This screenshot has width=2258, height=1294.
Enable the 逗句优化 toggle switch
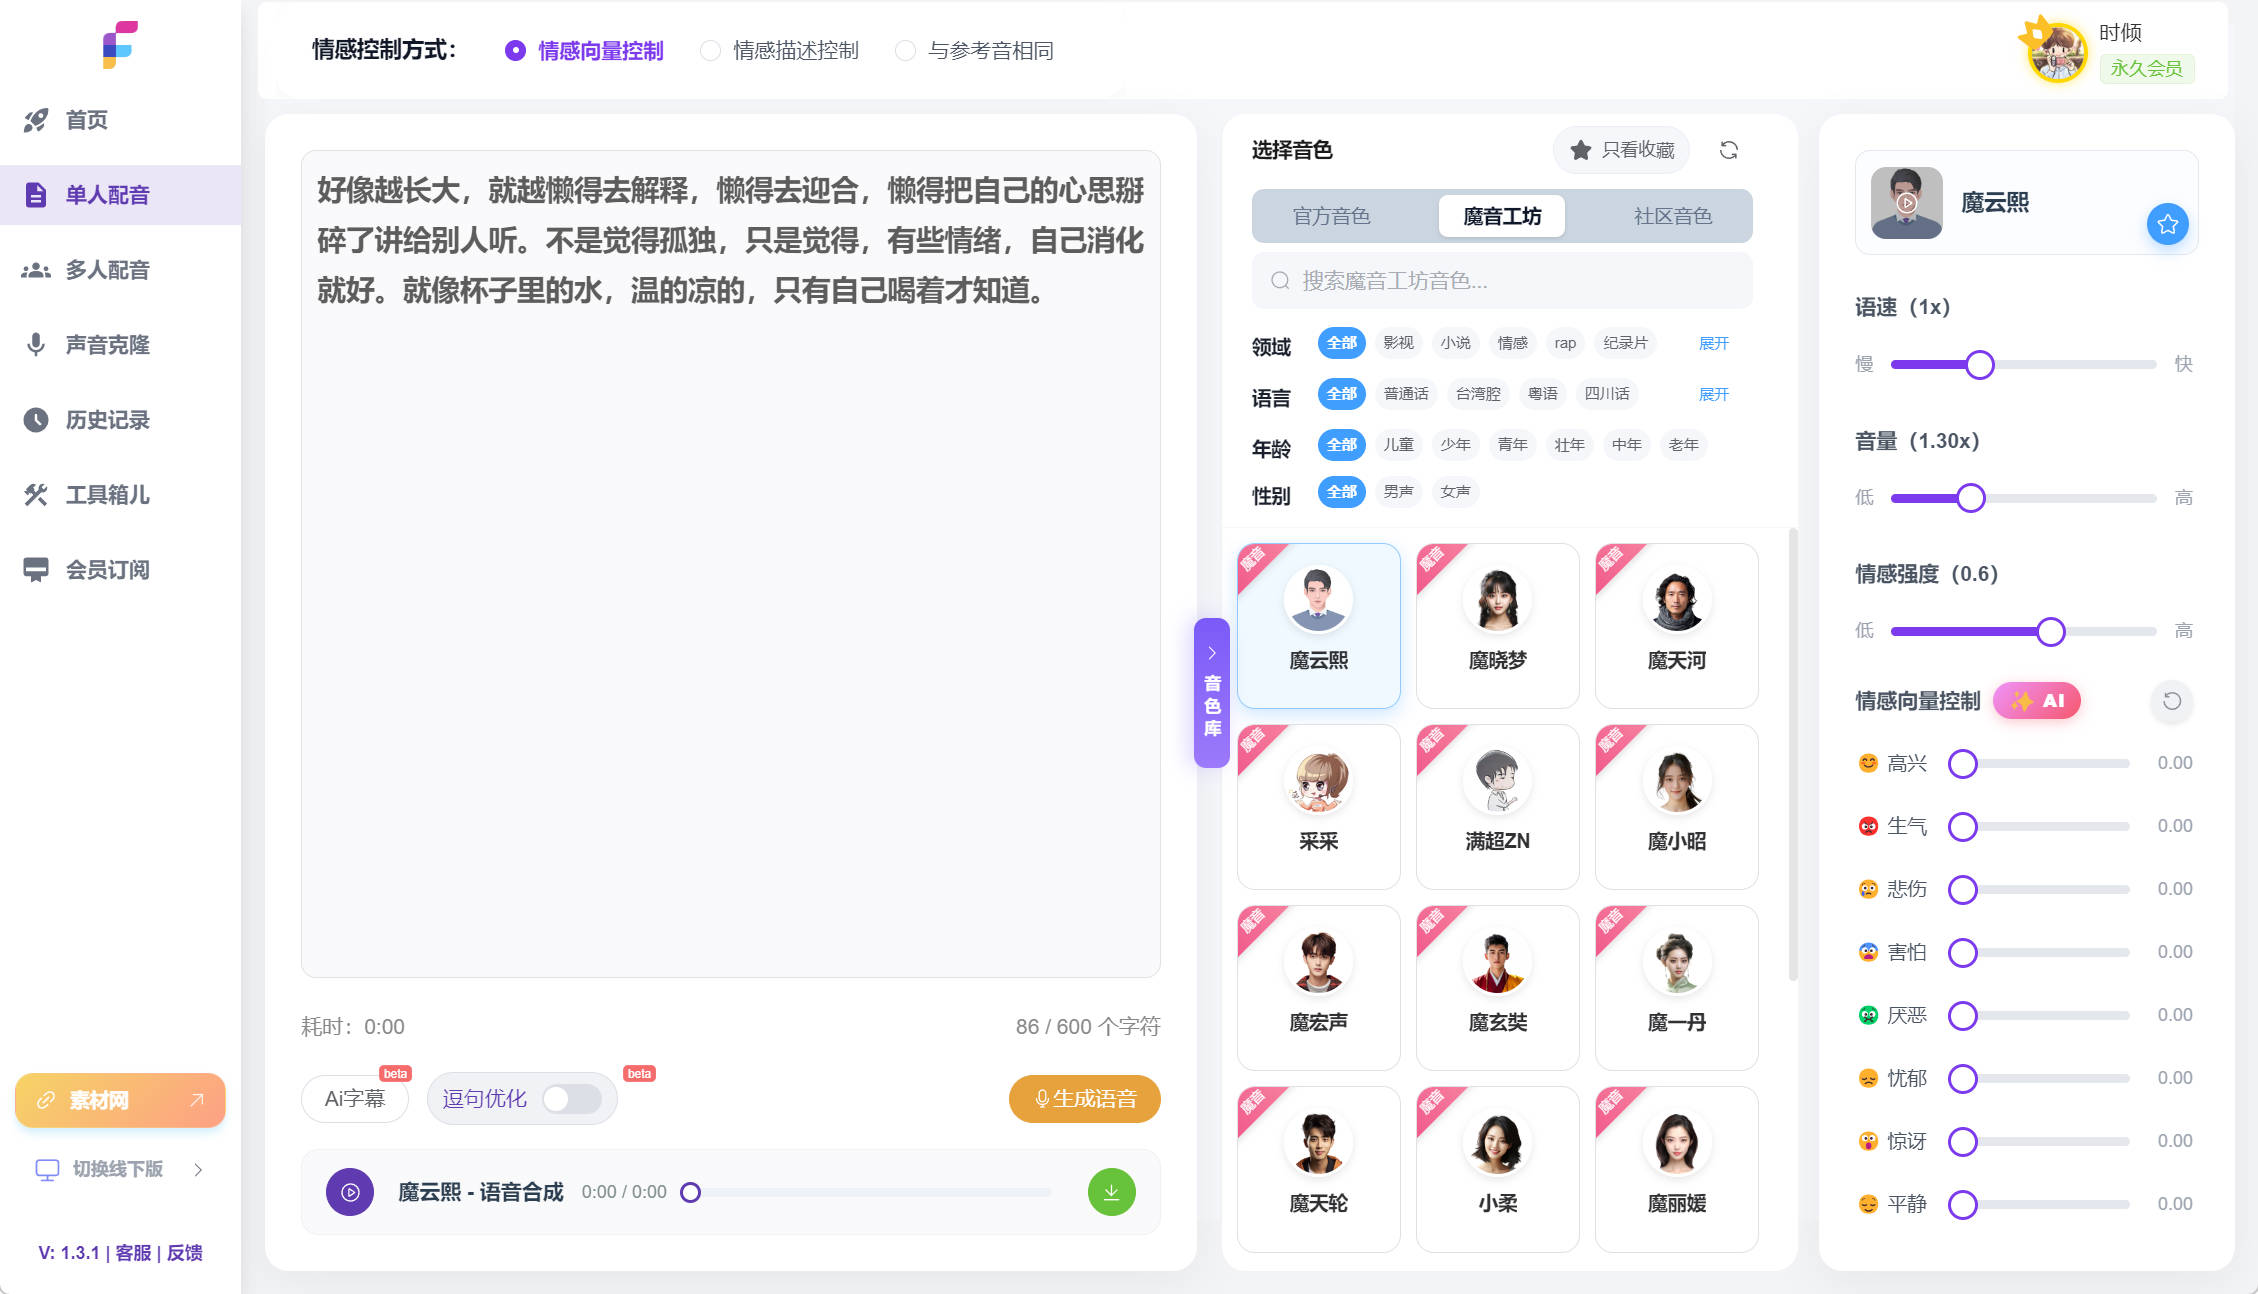570,1098
